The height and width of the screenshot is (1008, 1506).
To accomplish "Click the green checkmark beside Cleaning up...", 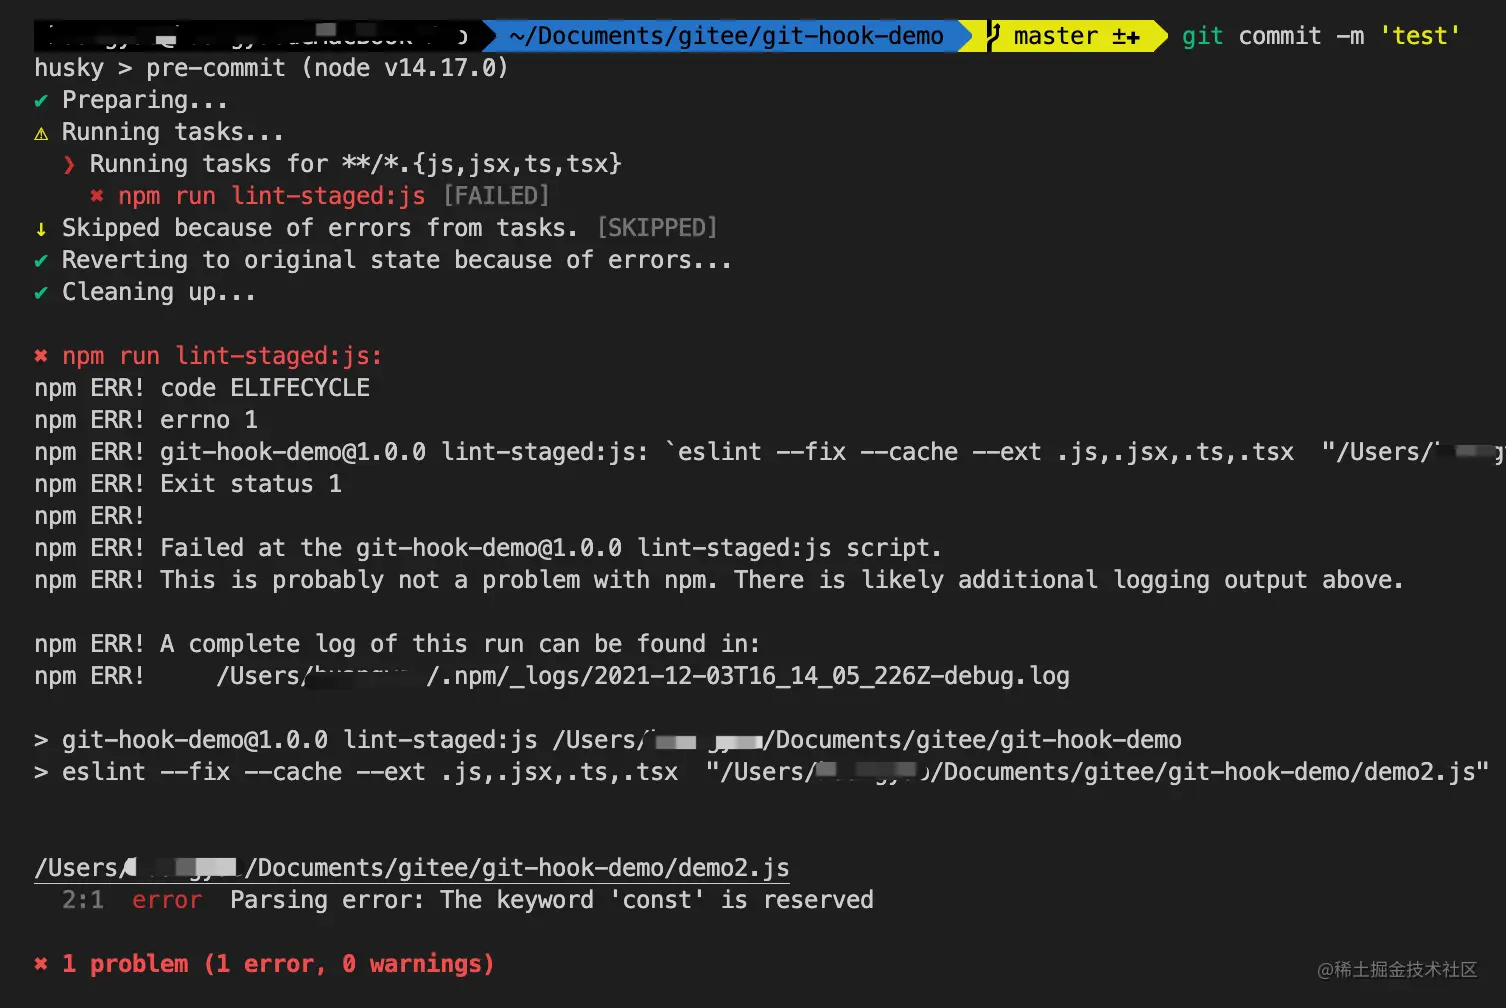I will 41,293.
